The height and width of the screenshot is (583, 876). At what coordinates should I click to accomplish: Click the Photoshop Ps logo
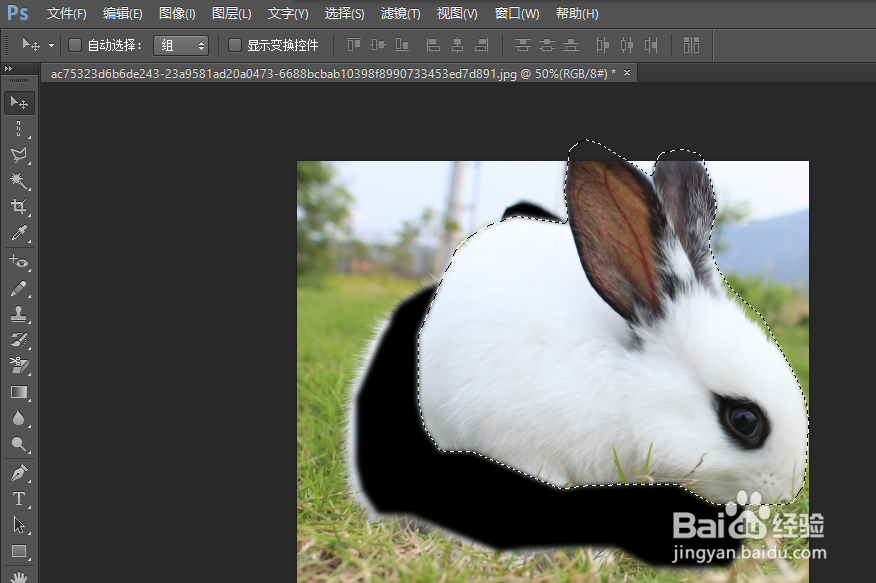click(x=18, y=13)
